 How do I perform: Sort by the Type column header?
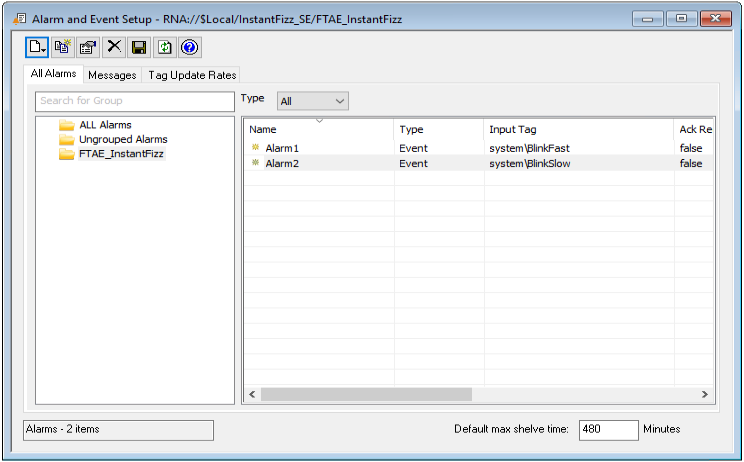coord(439,129)
